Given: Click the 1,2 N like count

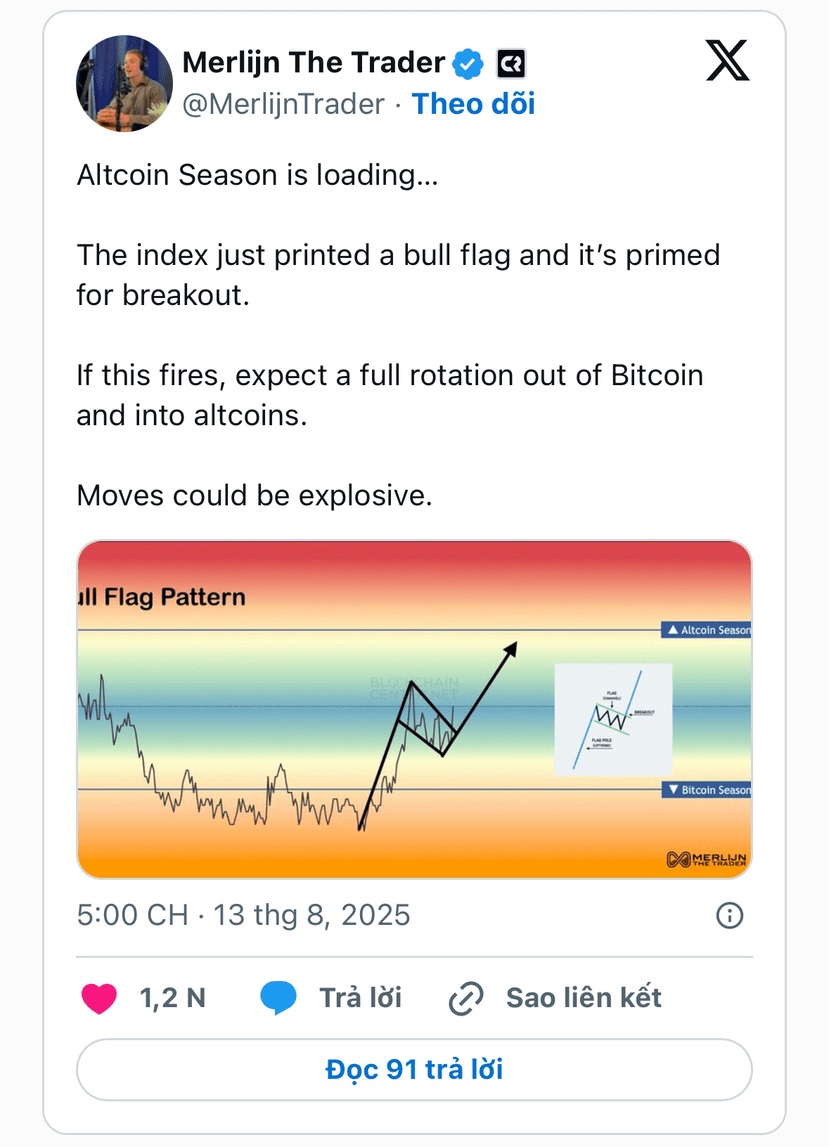Looking at the screenshot, I should coord(173,999).
